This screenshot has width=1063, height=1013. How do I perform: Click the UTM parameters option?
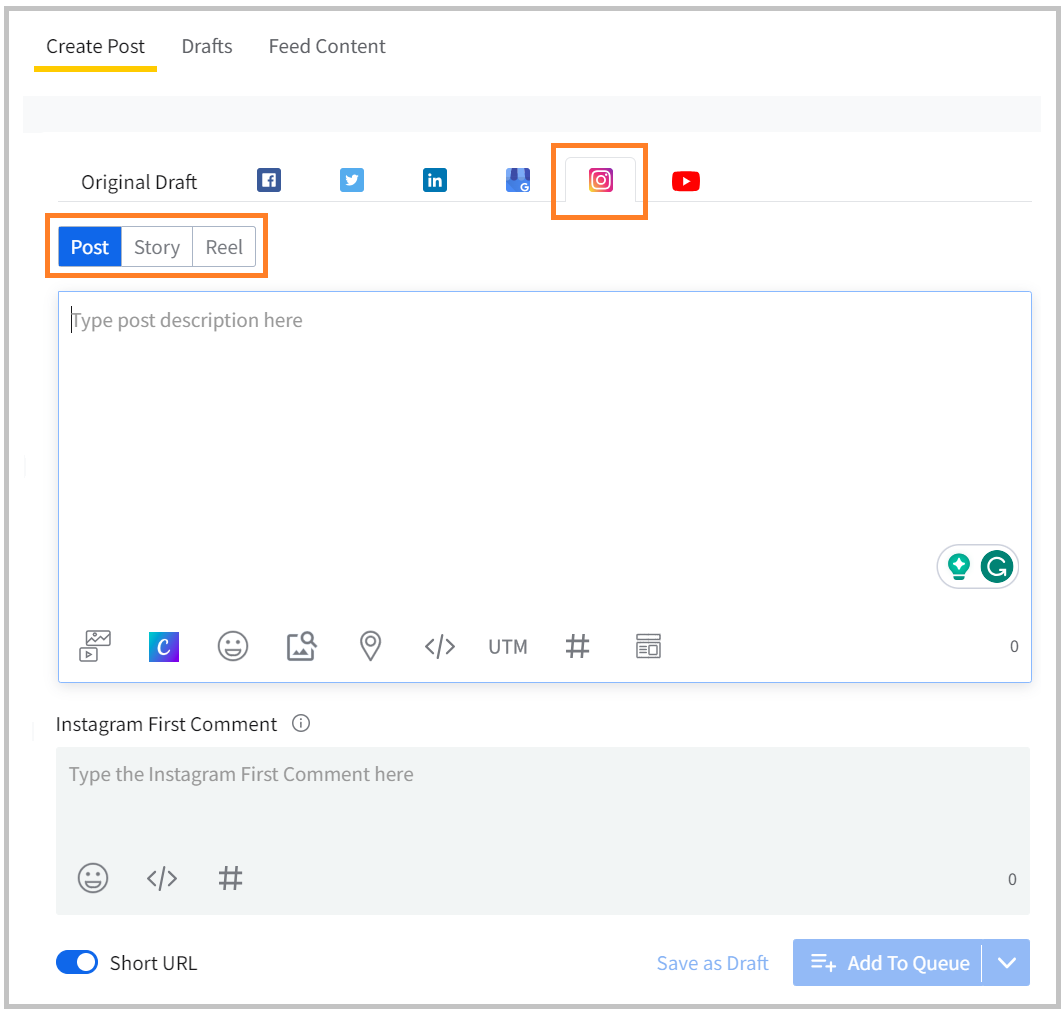click(507, 647)
